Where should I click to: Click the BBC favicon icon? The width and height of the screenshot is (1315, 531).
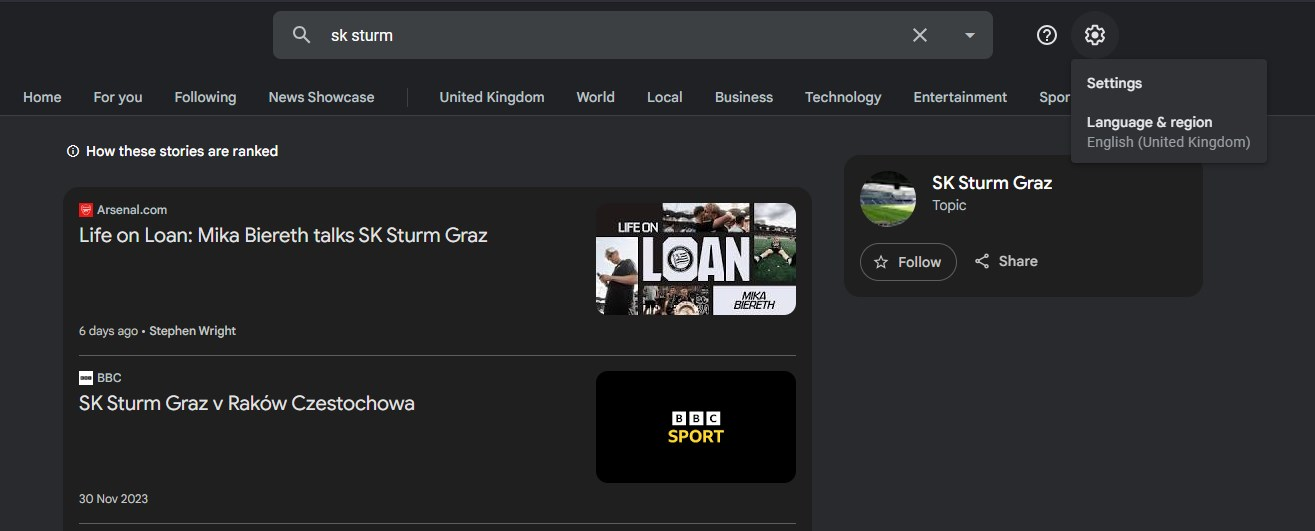(85, 378)
